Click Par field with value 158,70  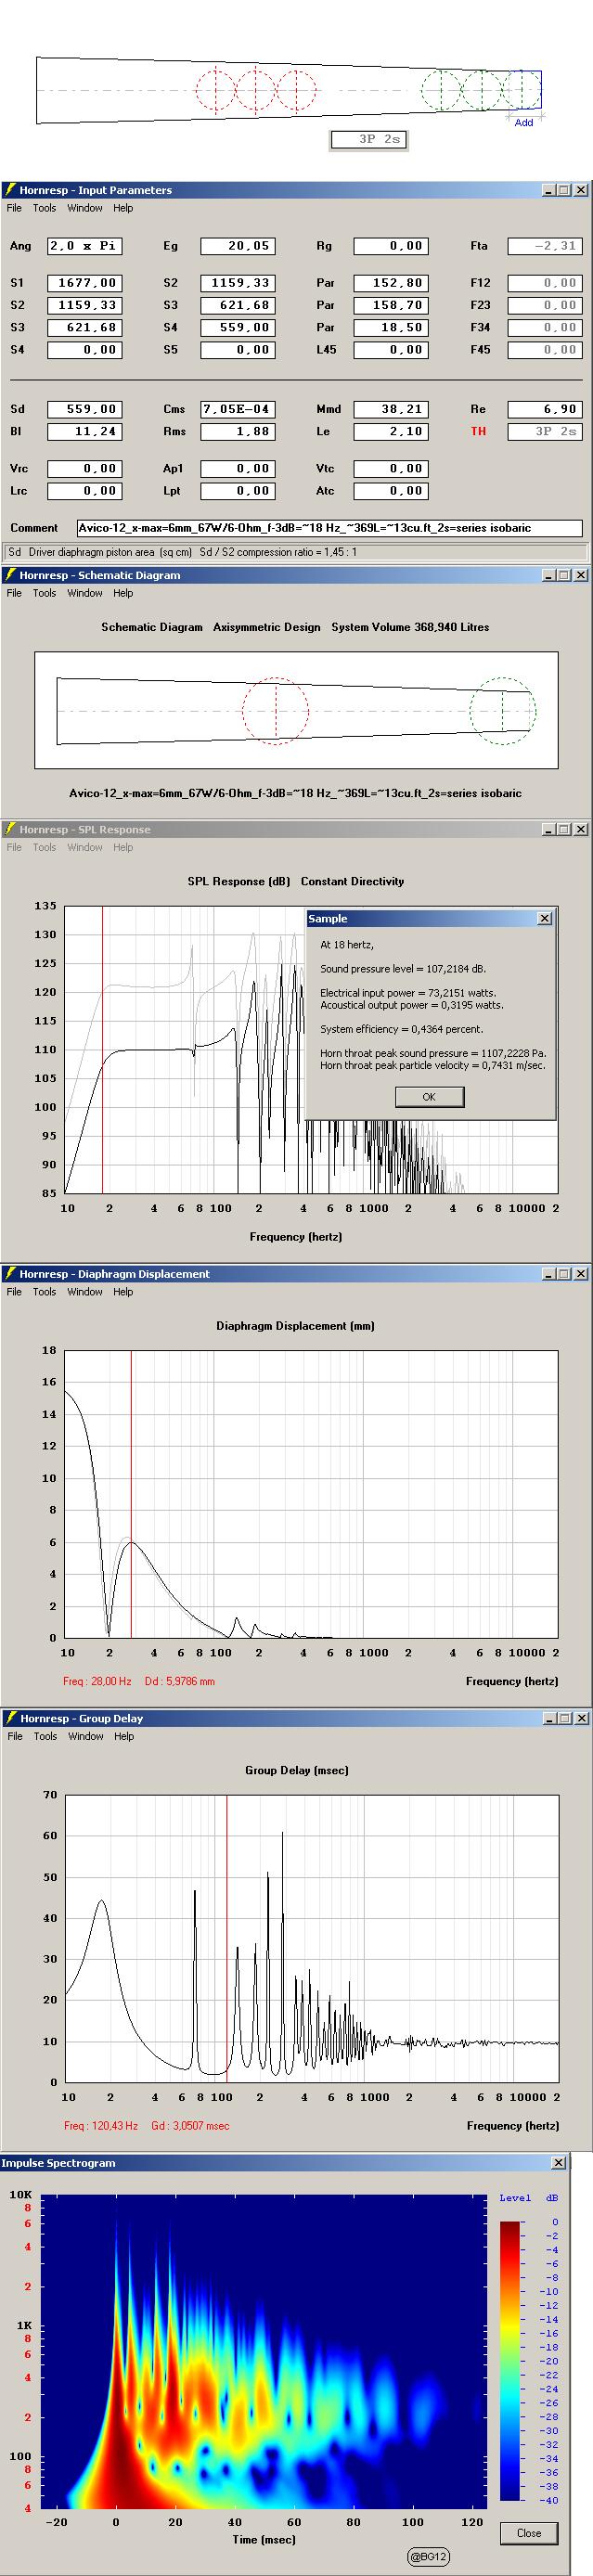pos(391,305)
